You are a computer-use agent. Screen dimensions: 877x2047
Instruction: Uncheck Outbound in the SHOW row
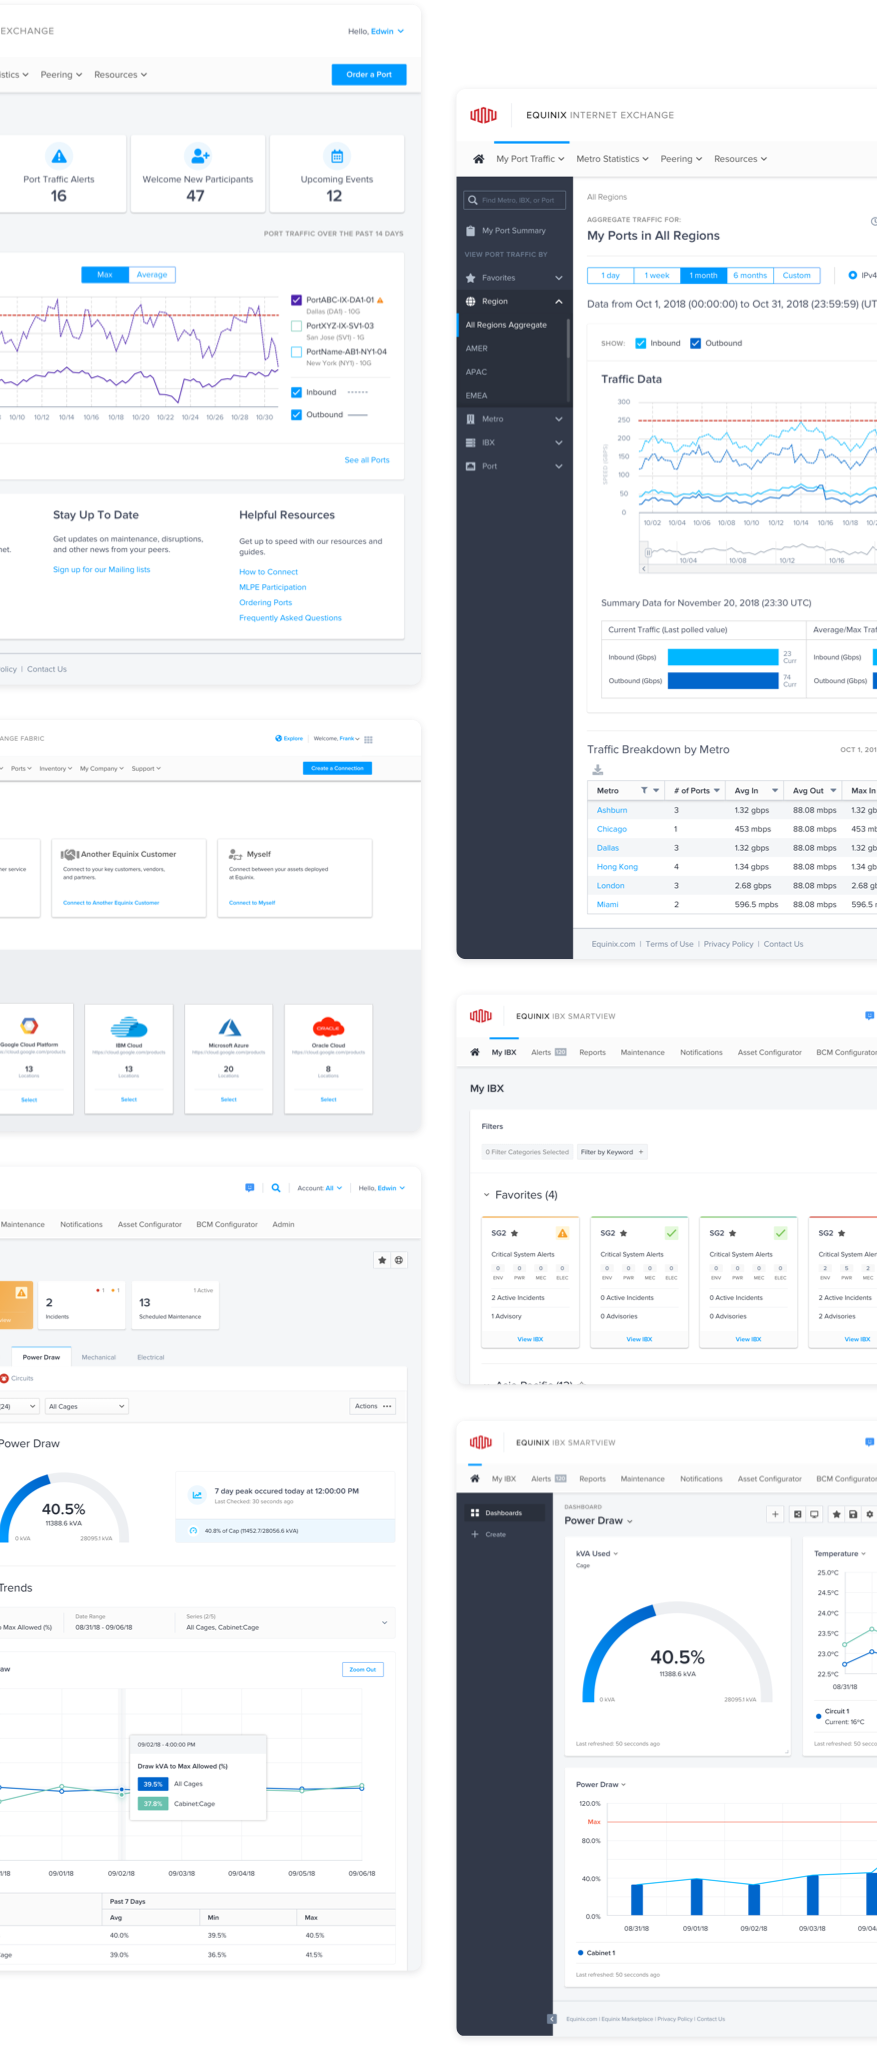tap(696, 343)
